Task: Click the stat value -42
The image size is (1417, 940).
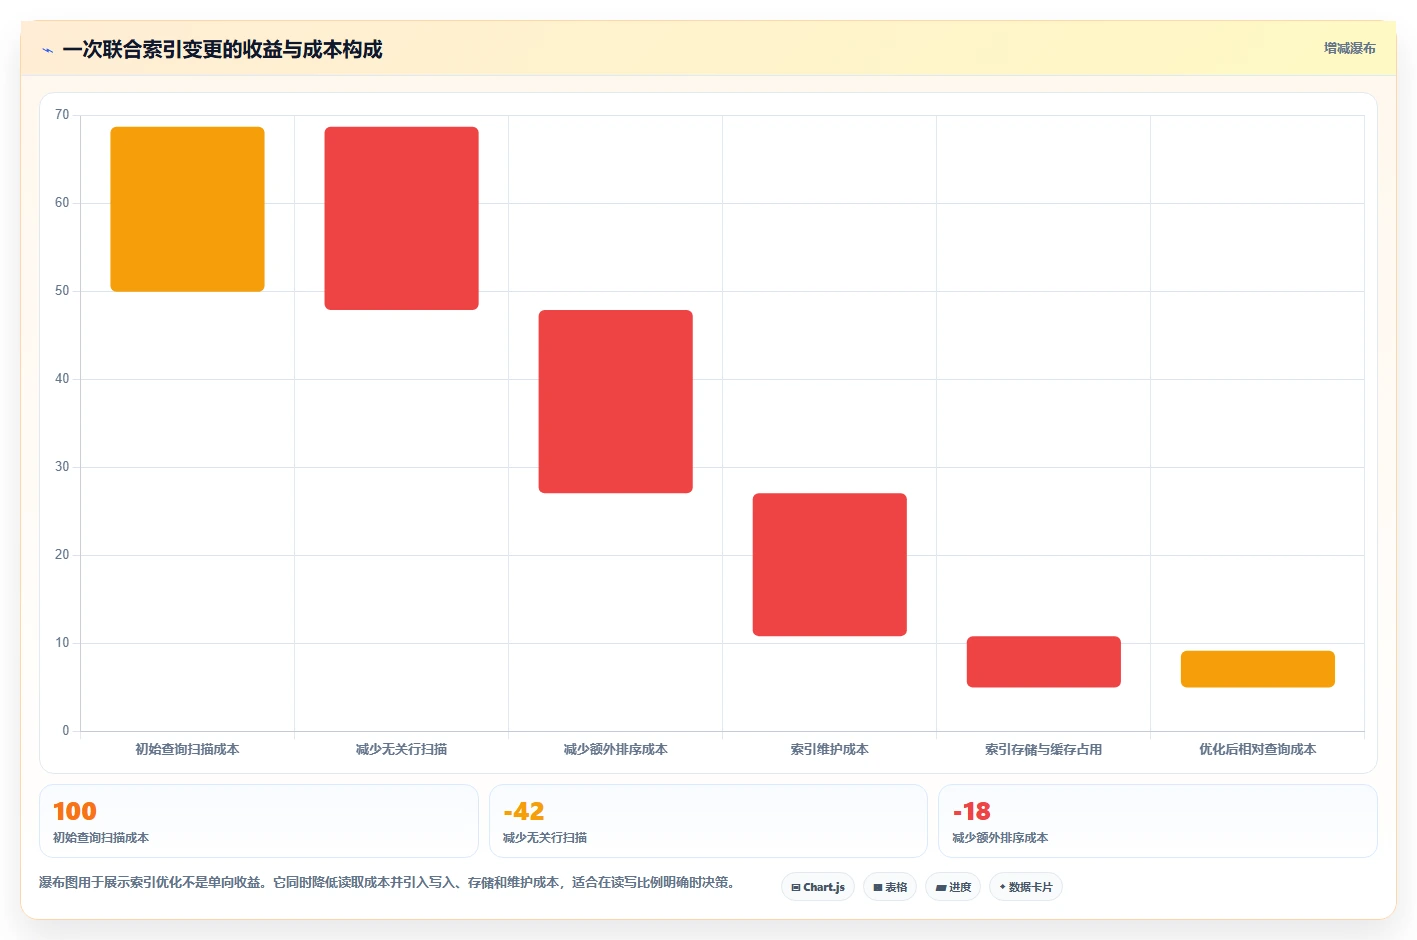Action: (x=524, y=811)
